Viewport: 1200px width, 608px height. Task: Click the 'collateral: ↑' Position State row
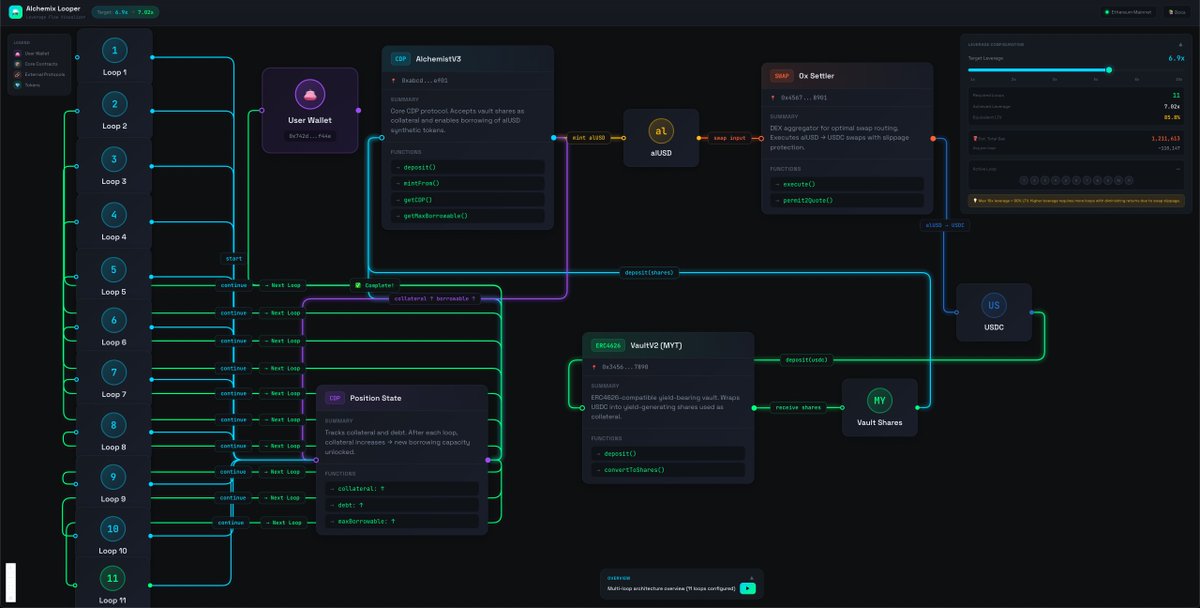[402, 488]
